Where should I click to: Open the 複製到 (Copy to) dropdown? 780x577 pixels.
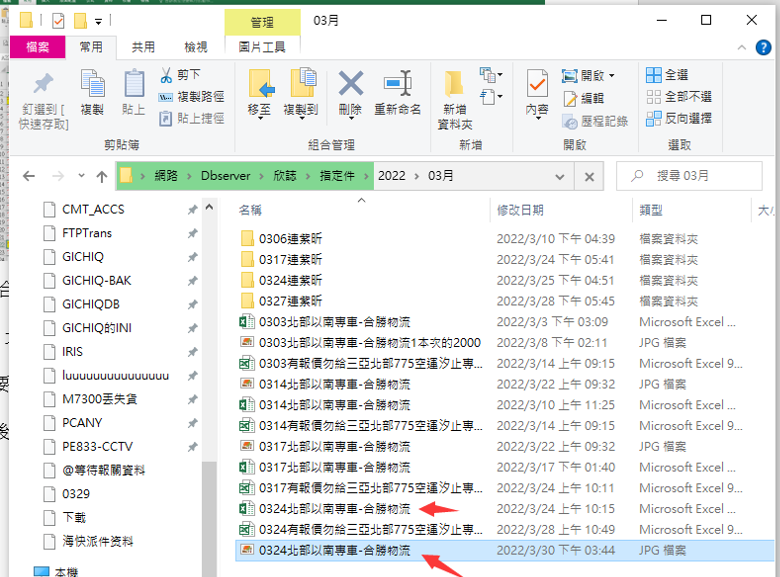pyautogui.click(x=301, y=110)
